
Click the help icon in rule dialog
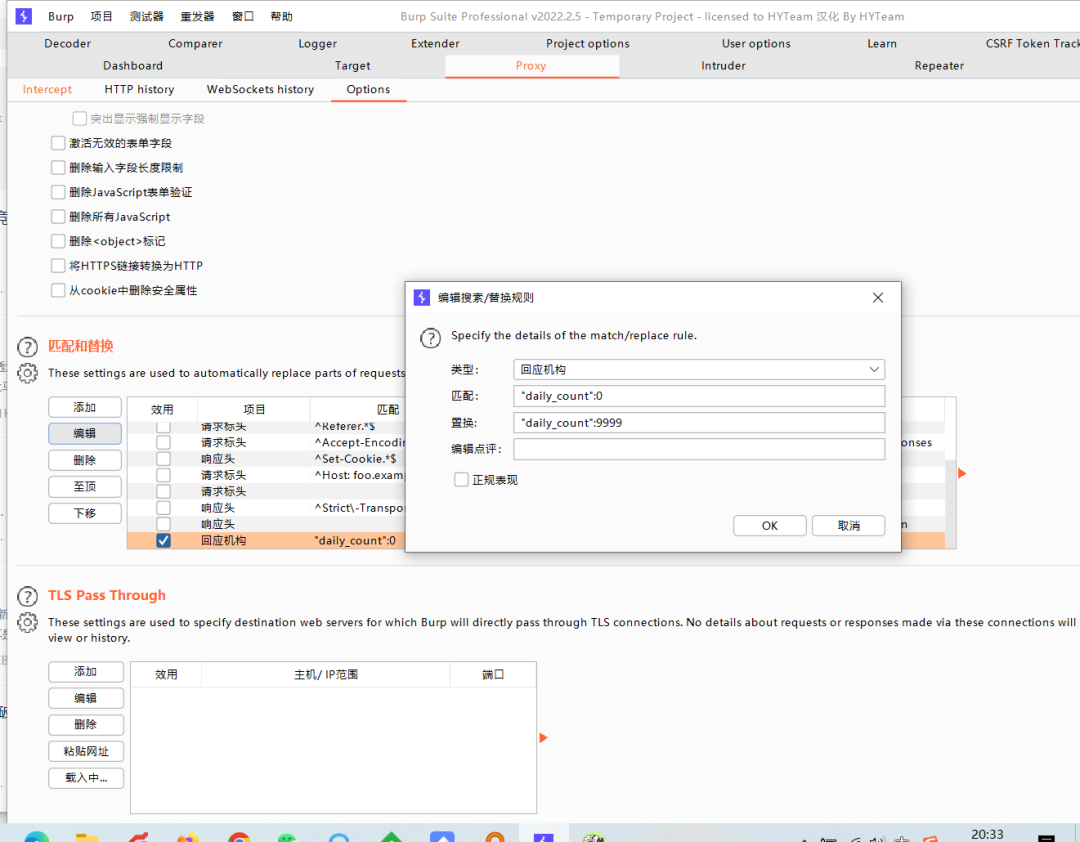pos(430,338)
